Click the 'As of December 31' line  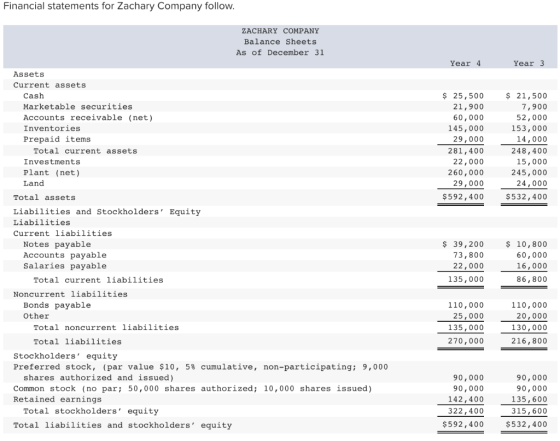point(280,52)
